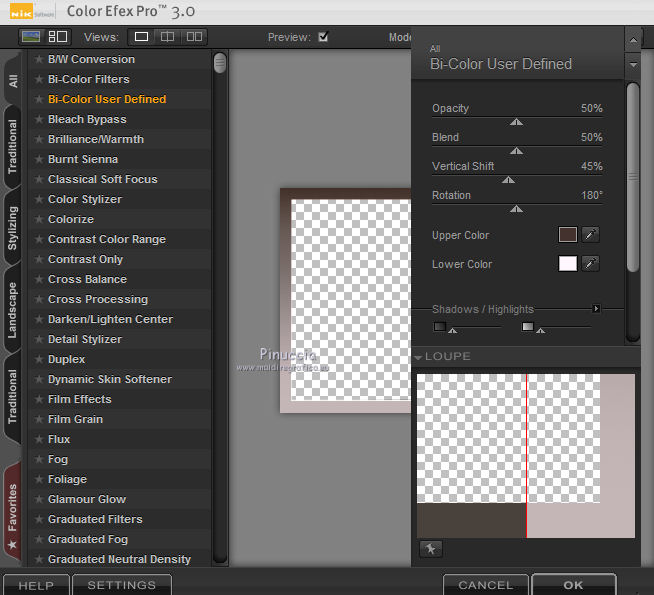Pick Upper Color with eyedropper

[x=590, y=235]
